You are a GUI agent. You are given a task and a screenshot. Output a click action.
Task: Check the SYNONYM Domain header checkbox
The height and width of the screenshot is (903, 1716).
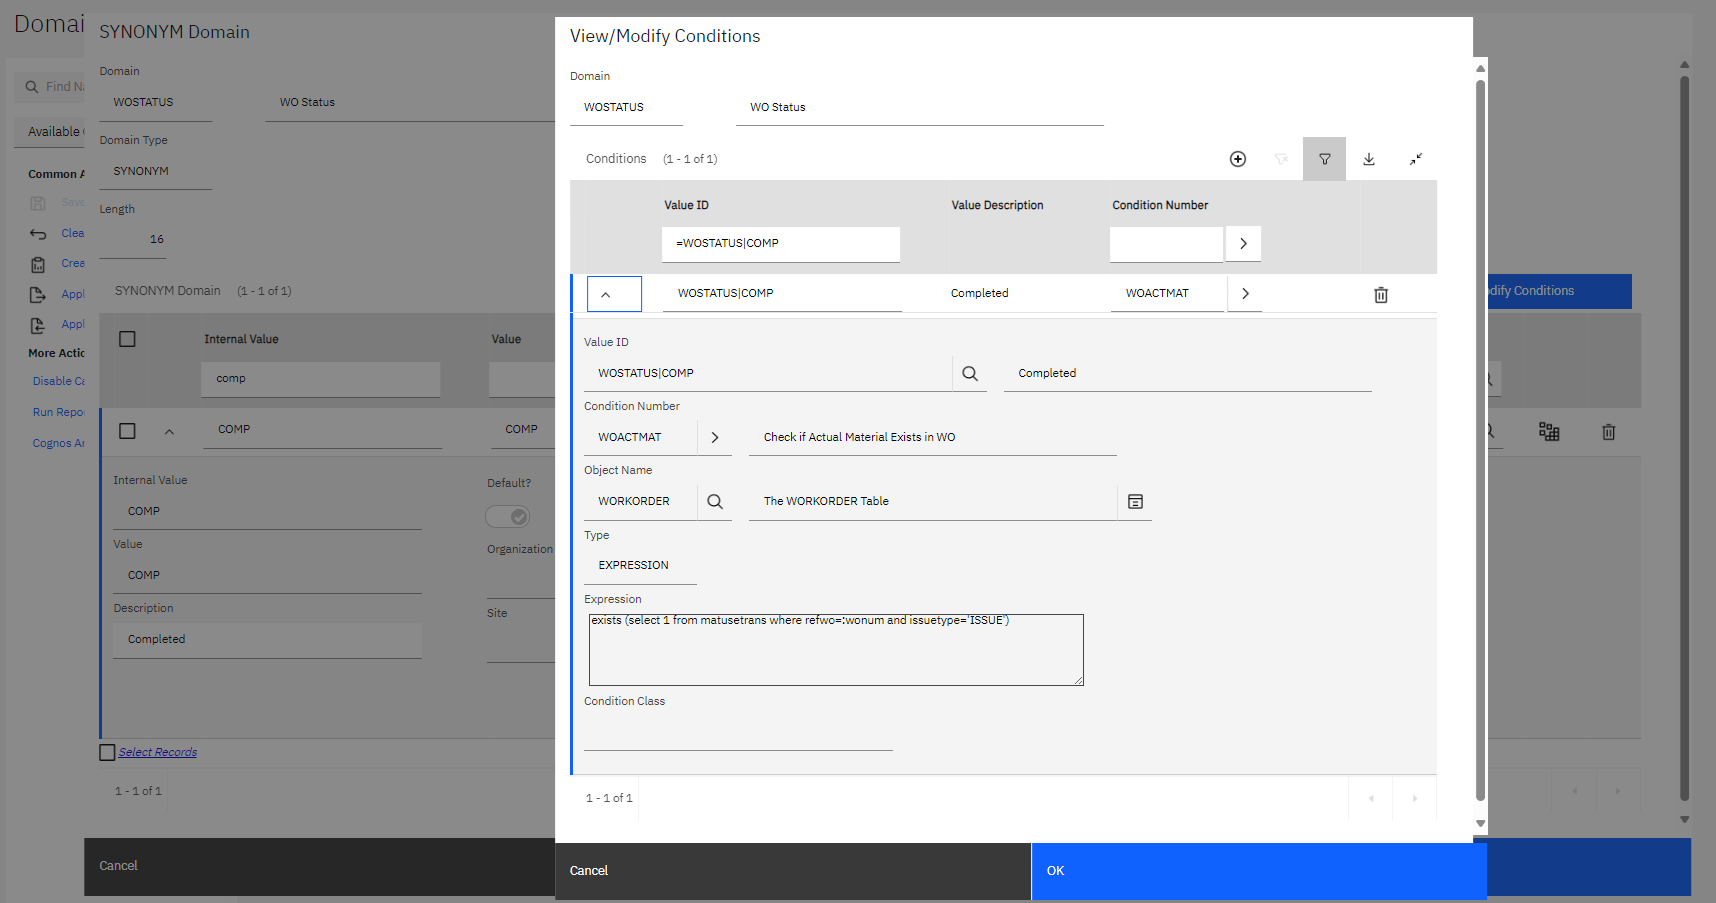click(127, 339)
